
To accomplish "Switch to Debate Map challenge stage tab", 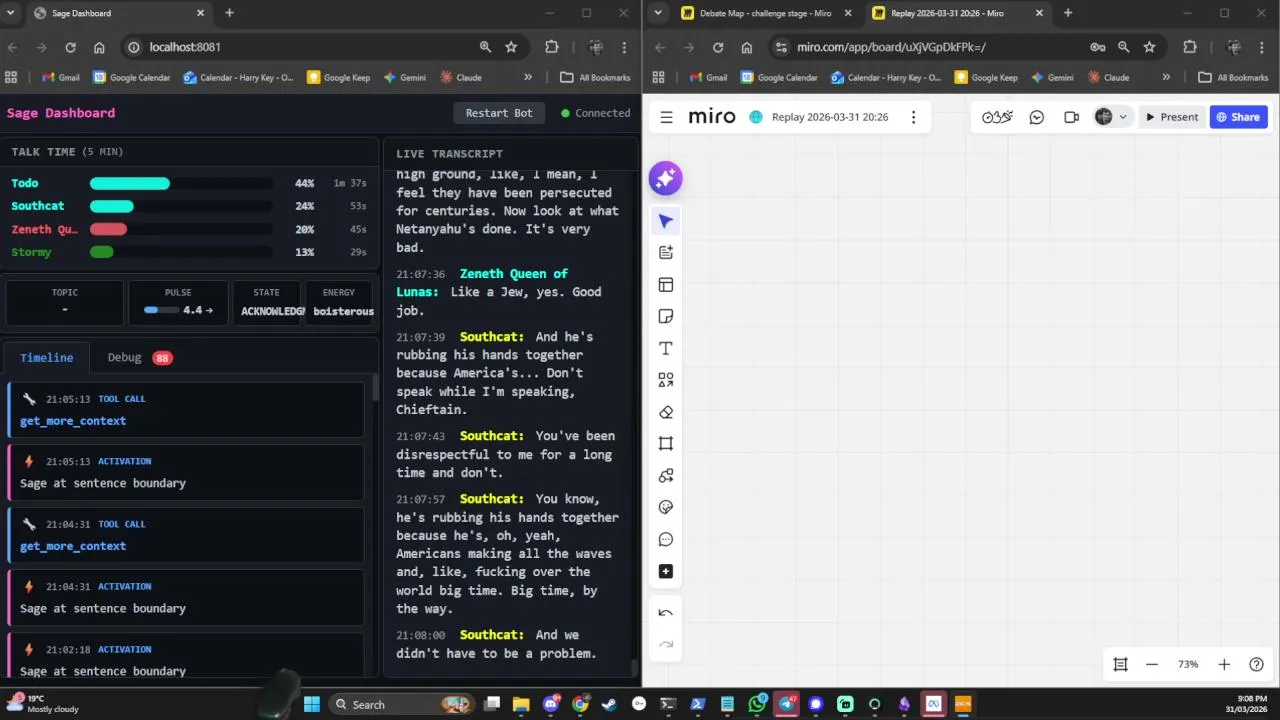I will click(x=767, y=13).
